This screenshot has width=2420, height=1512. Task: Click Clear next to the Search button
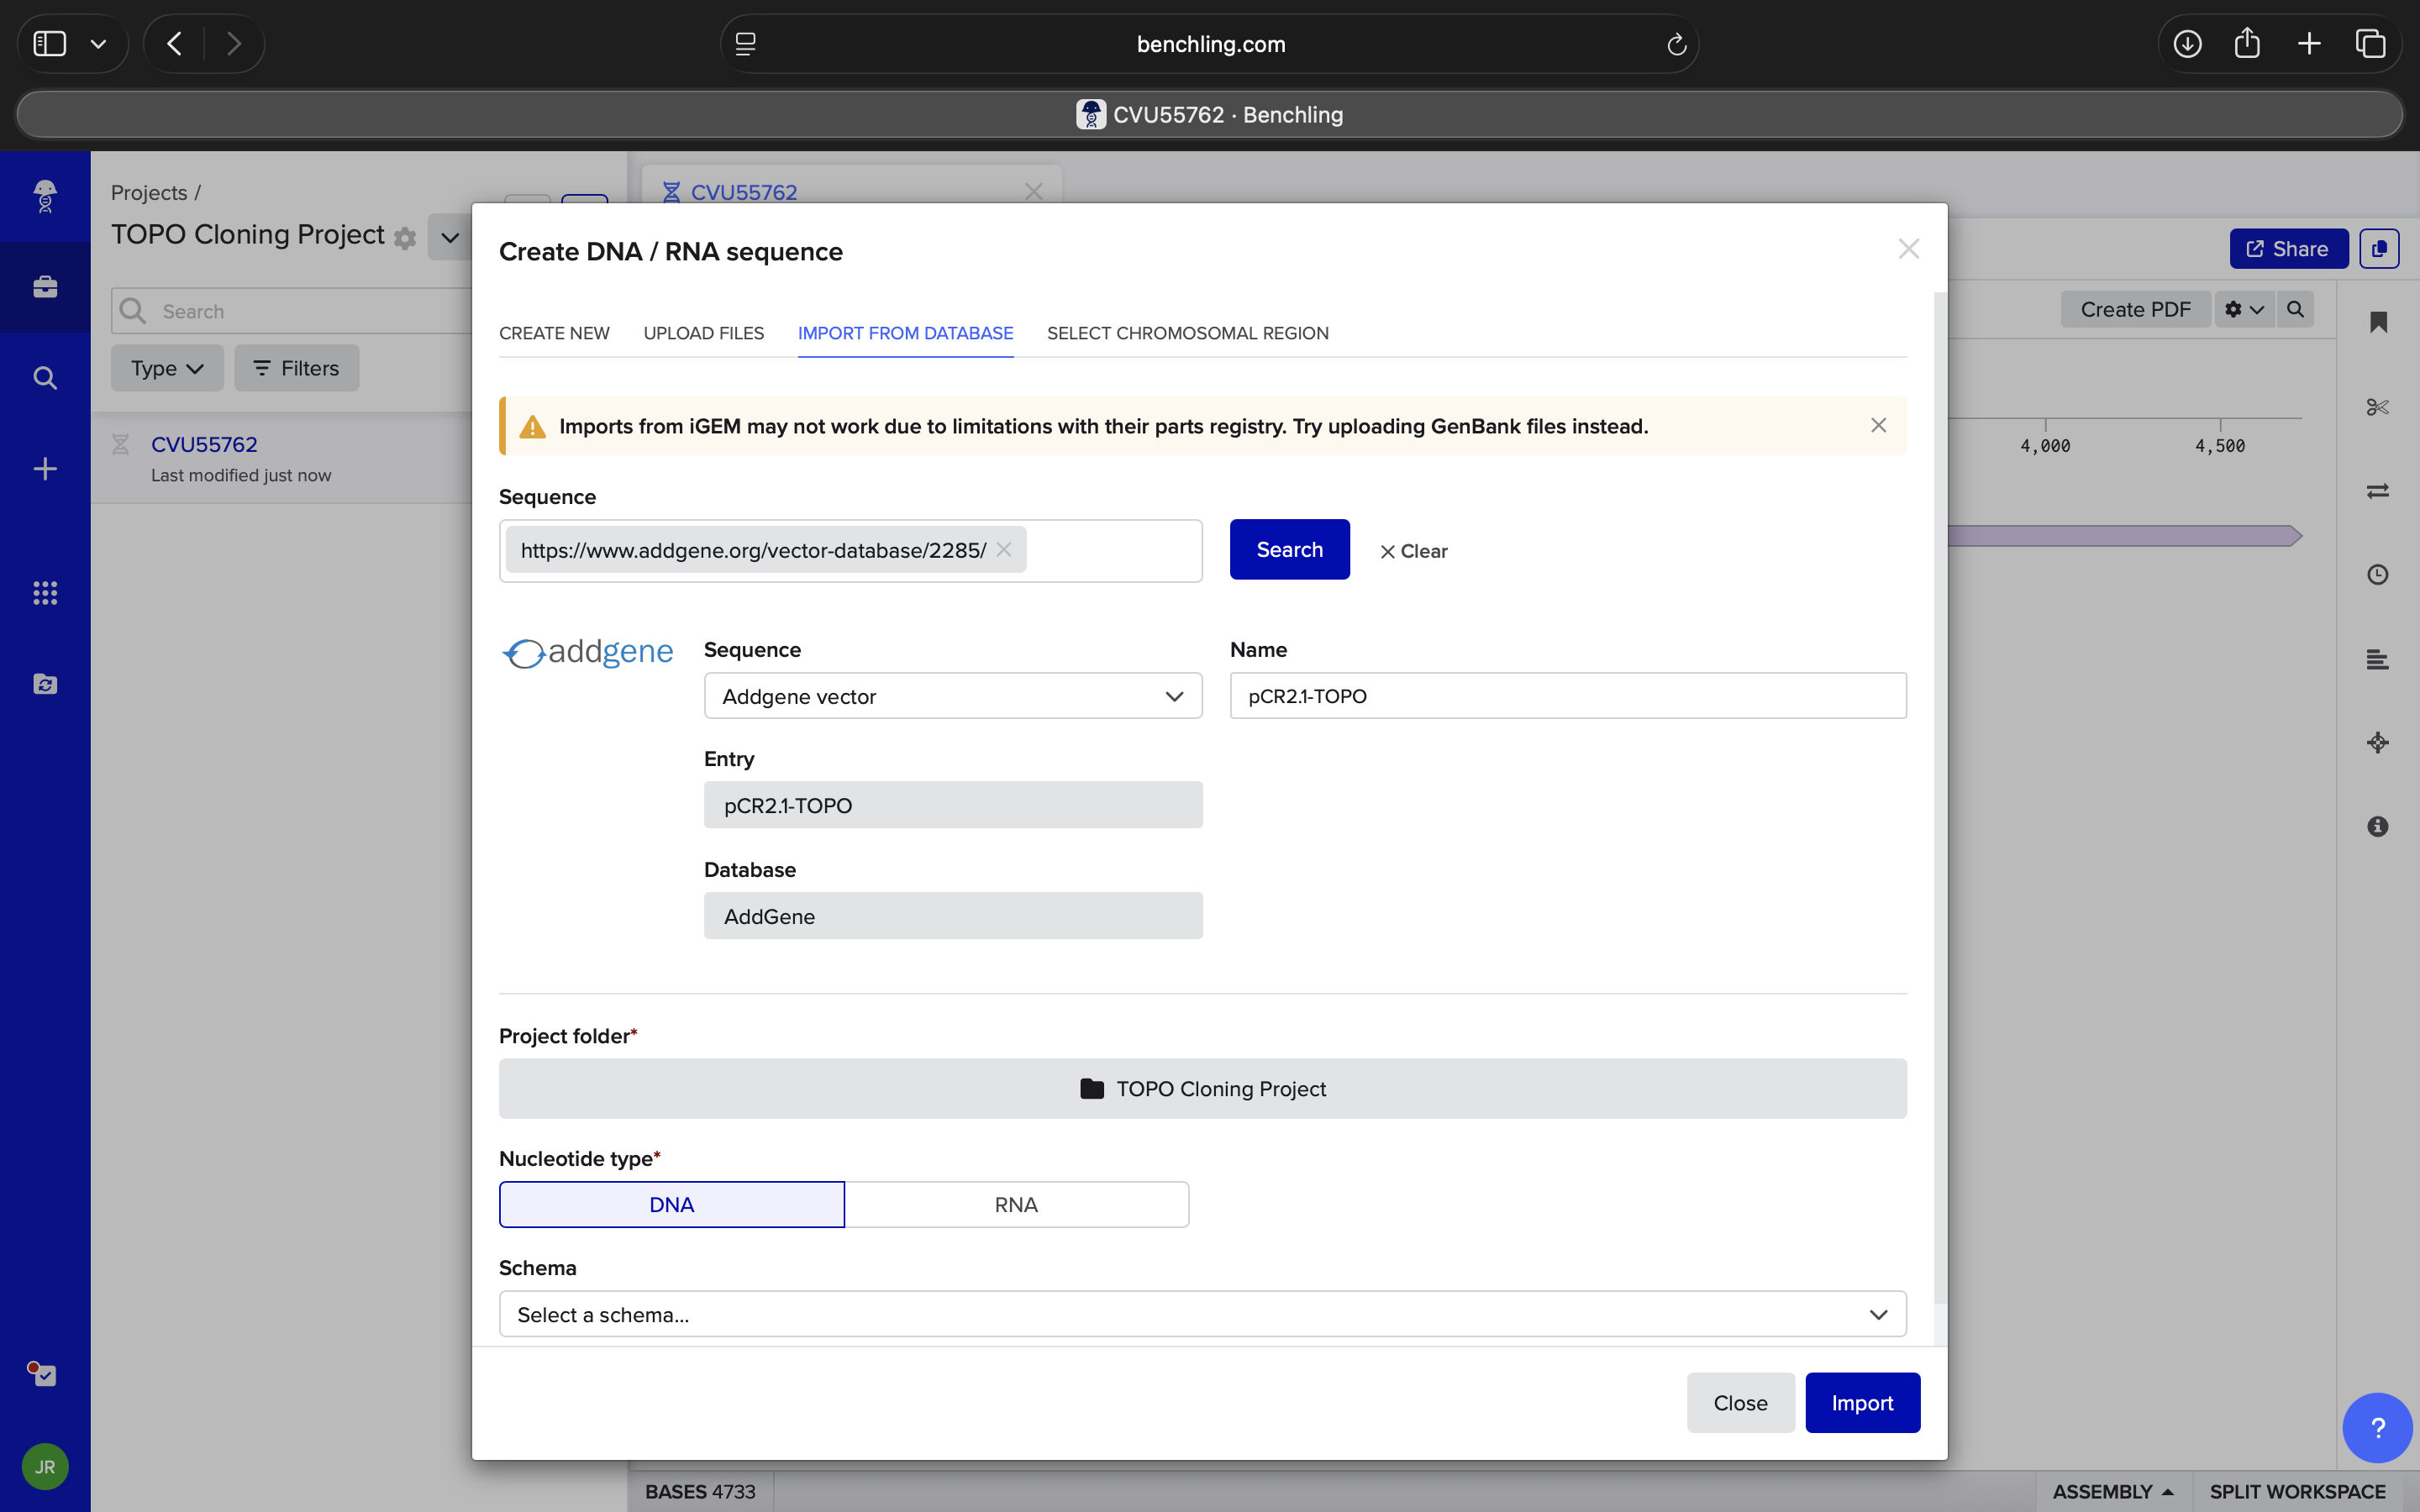[x=1414, y=551]
